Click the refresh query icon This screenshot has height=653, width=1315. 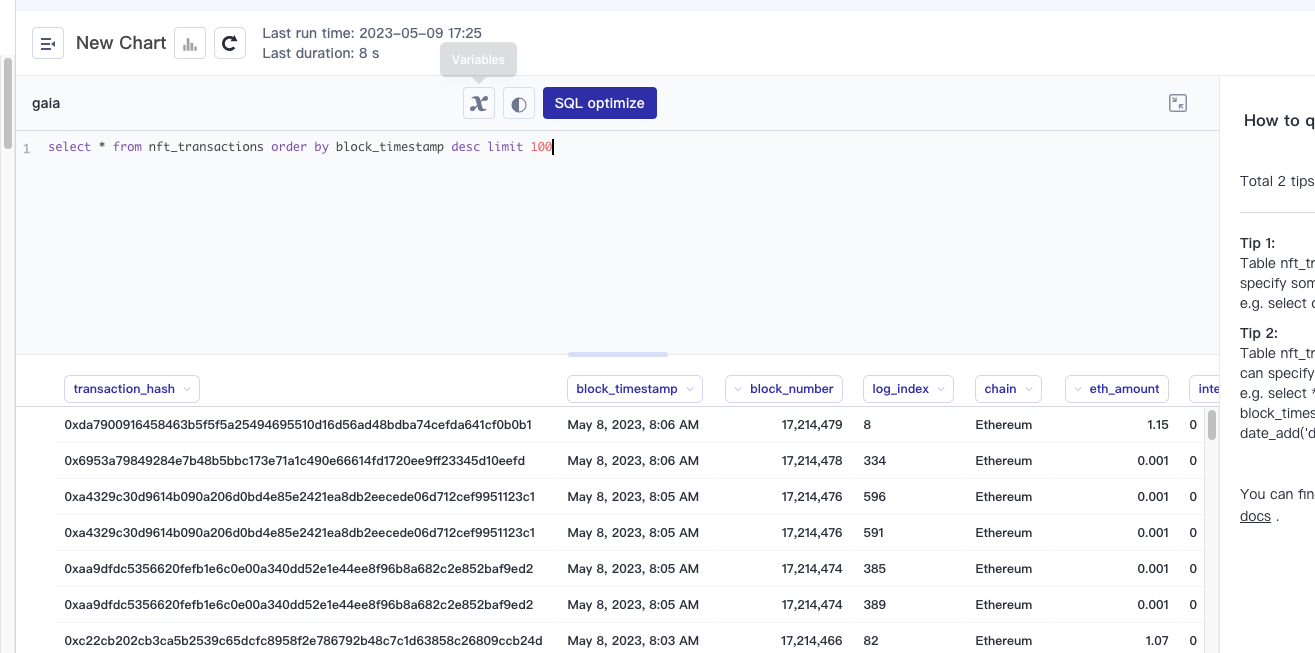[230, 42]
